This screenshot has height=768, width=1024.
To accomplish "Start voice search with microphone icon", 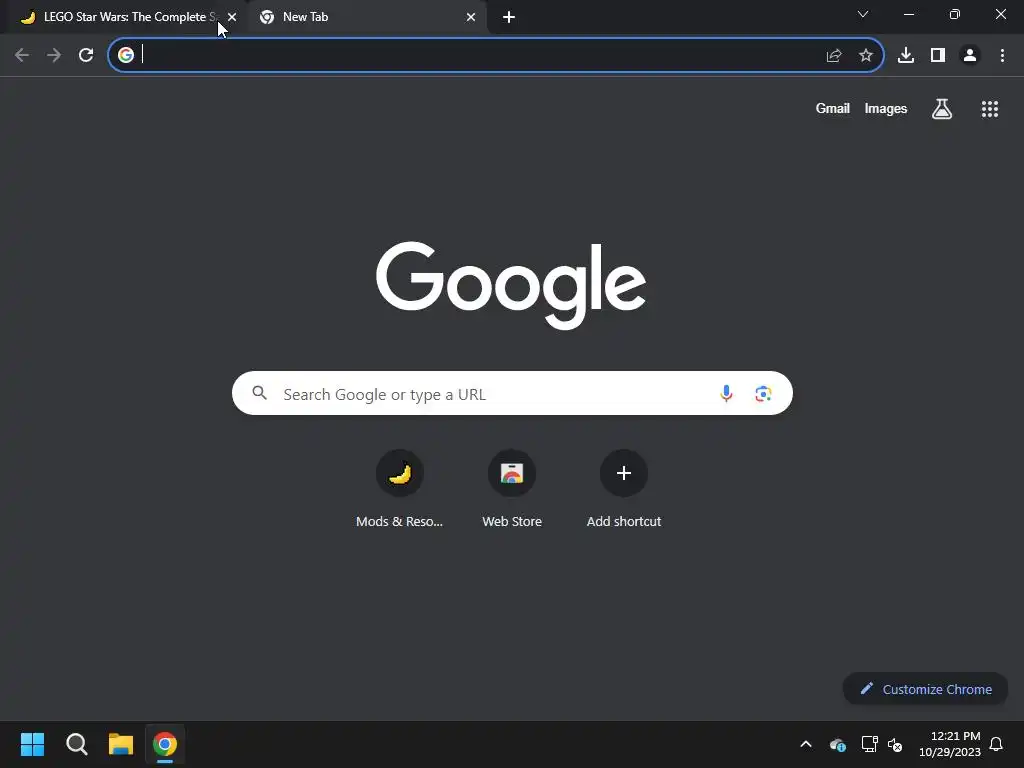I will (x=726, y=393).
